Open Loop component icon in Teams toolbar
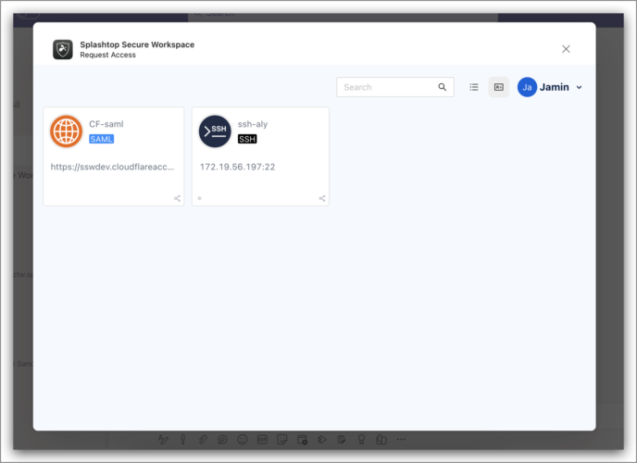 (x=222, y=439)
